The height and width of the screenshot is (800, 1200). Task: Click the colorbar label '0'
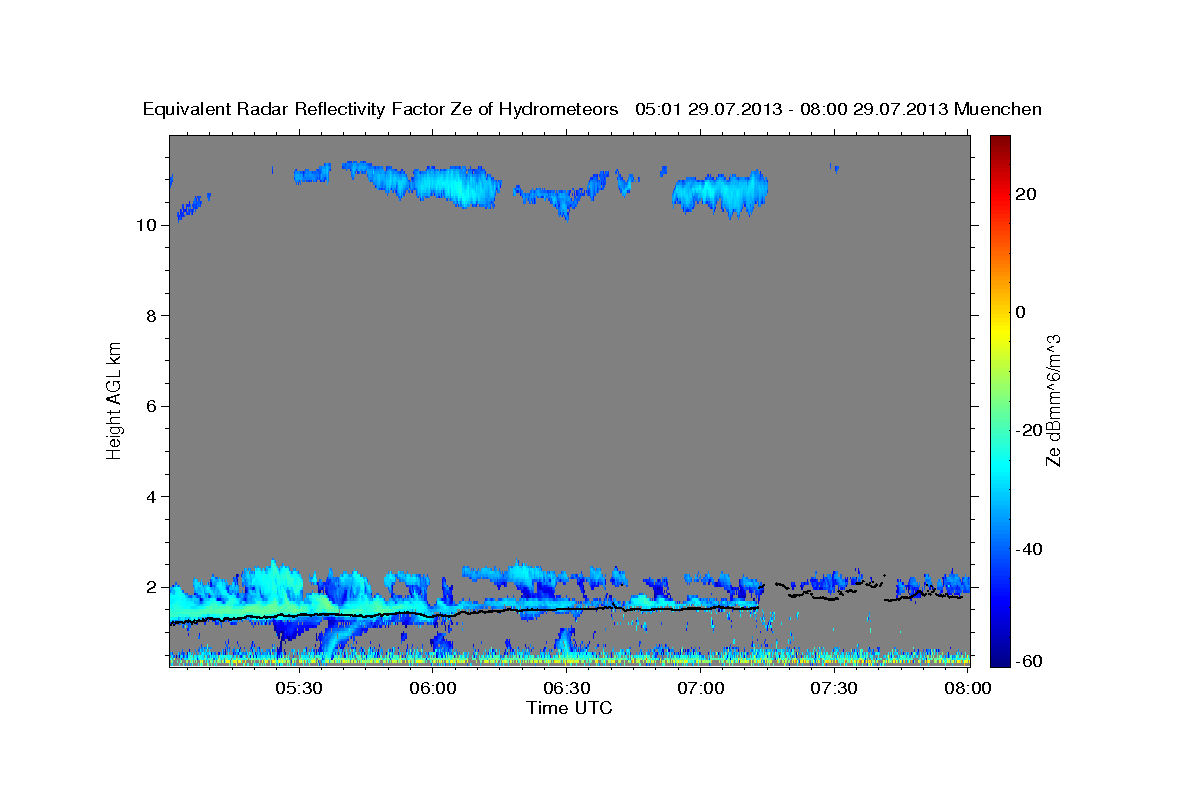[x=1022, y=312]
